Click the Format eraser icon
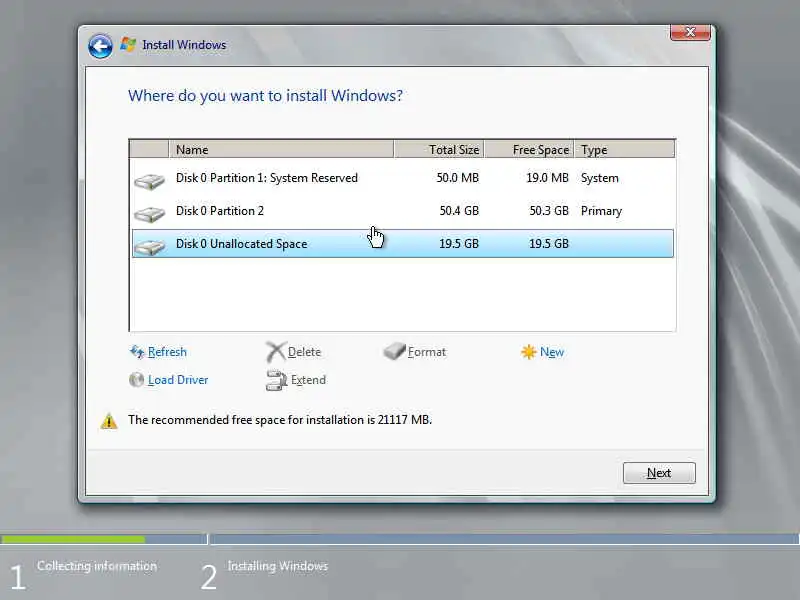Image resolution: width=800 pixels, height=600 pixels. (394, 351)
